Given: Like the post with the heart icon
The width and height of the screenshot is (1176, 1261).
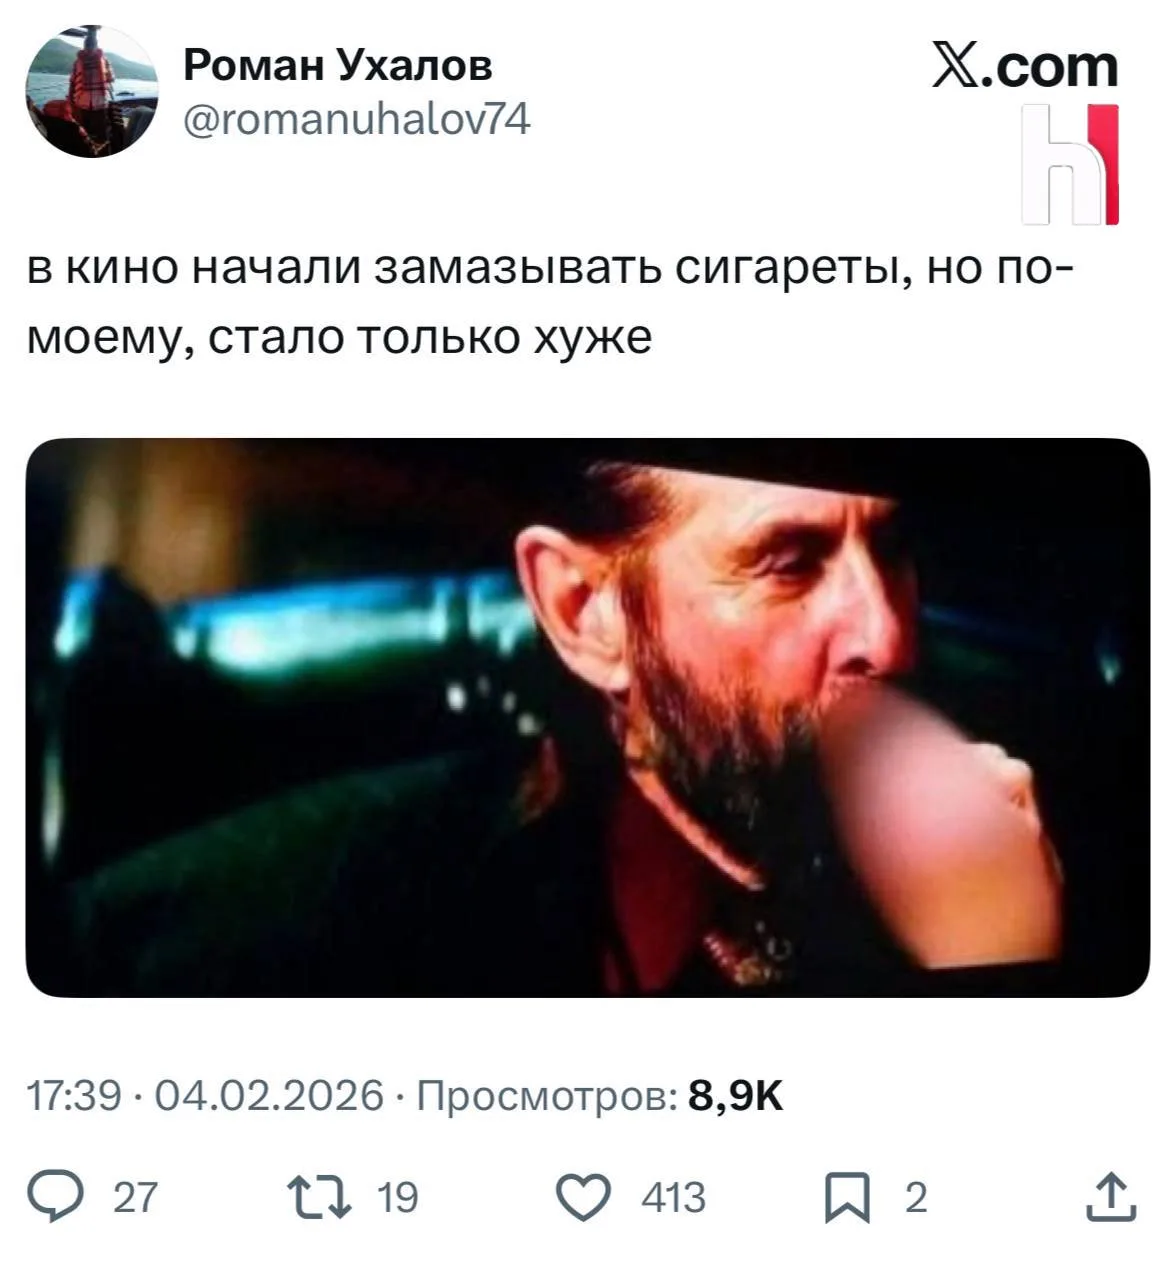Looking at the screenshot, I should (588, 1197).
